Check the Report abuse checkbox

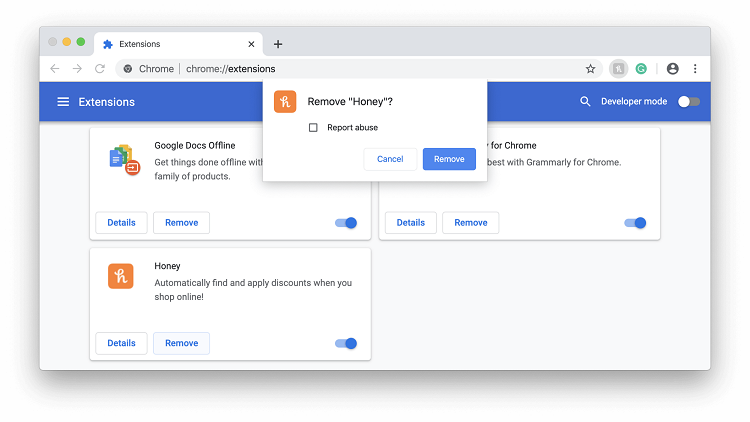[x=313, y=128]
